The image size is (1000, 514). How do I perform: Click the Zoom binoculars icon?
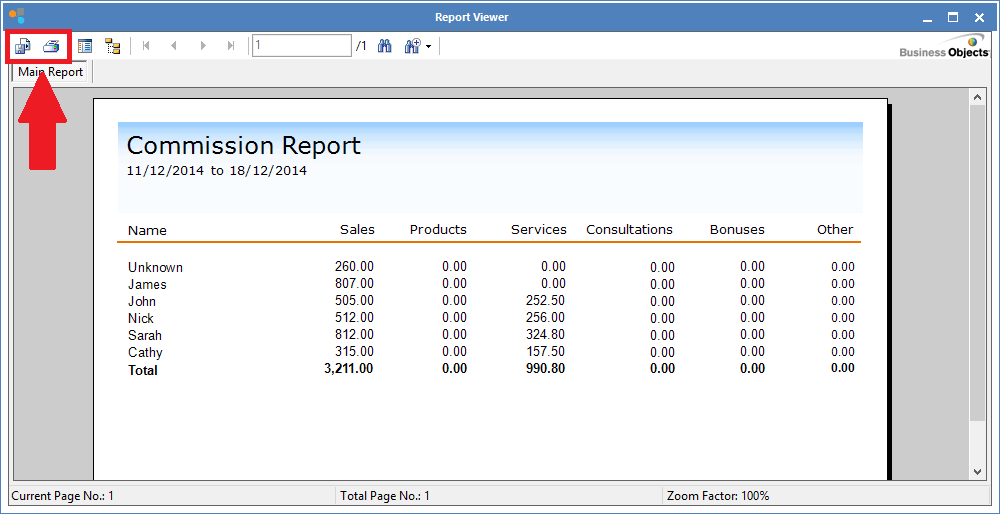[x=411, y=46]
